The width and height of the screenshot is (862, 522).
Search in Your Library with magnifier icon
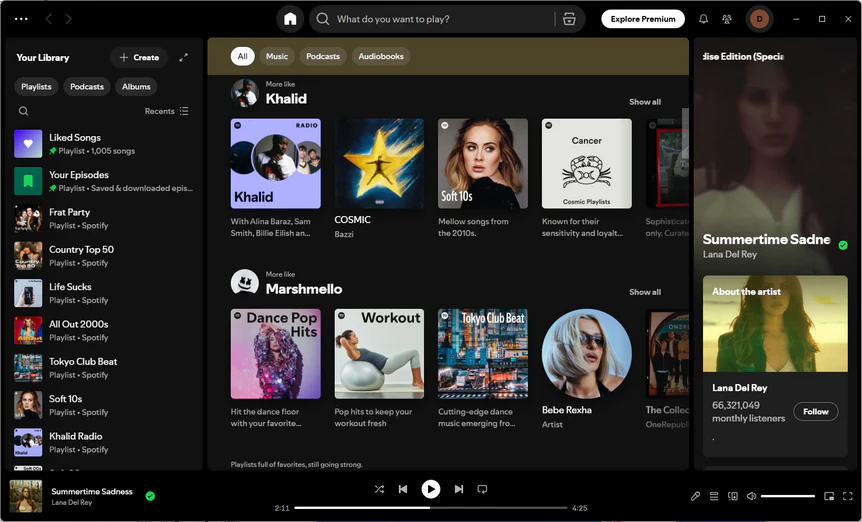tap(24, 111)
